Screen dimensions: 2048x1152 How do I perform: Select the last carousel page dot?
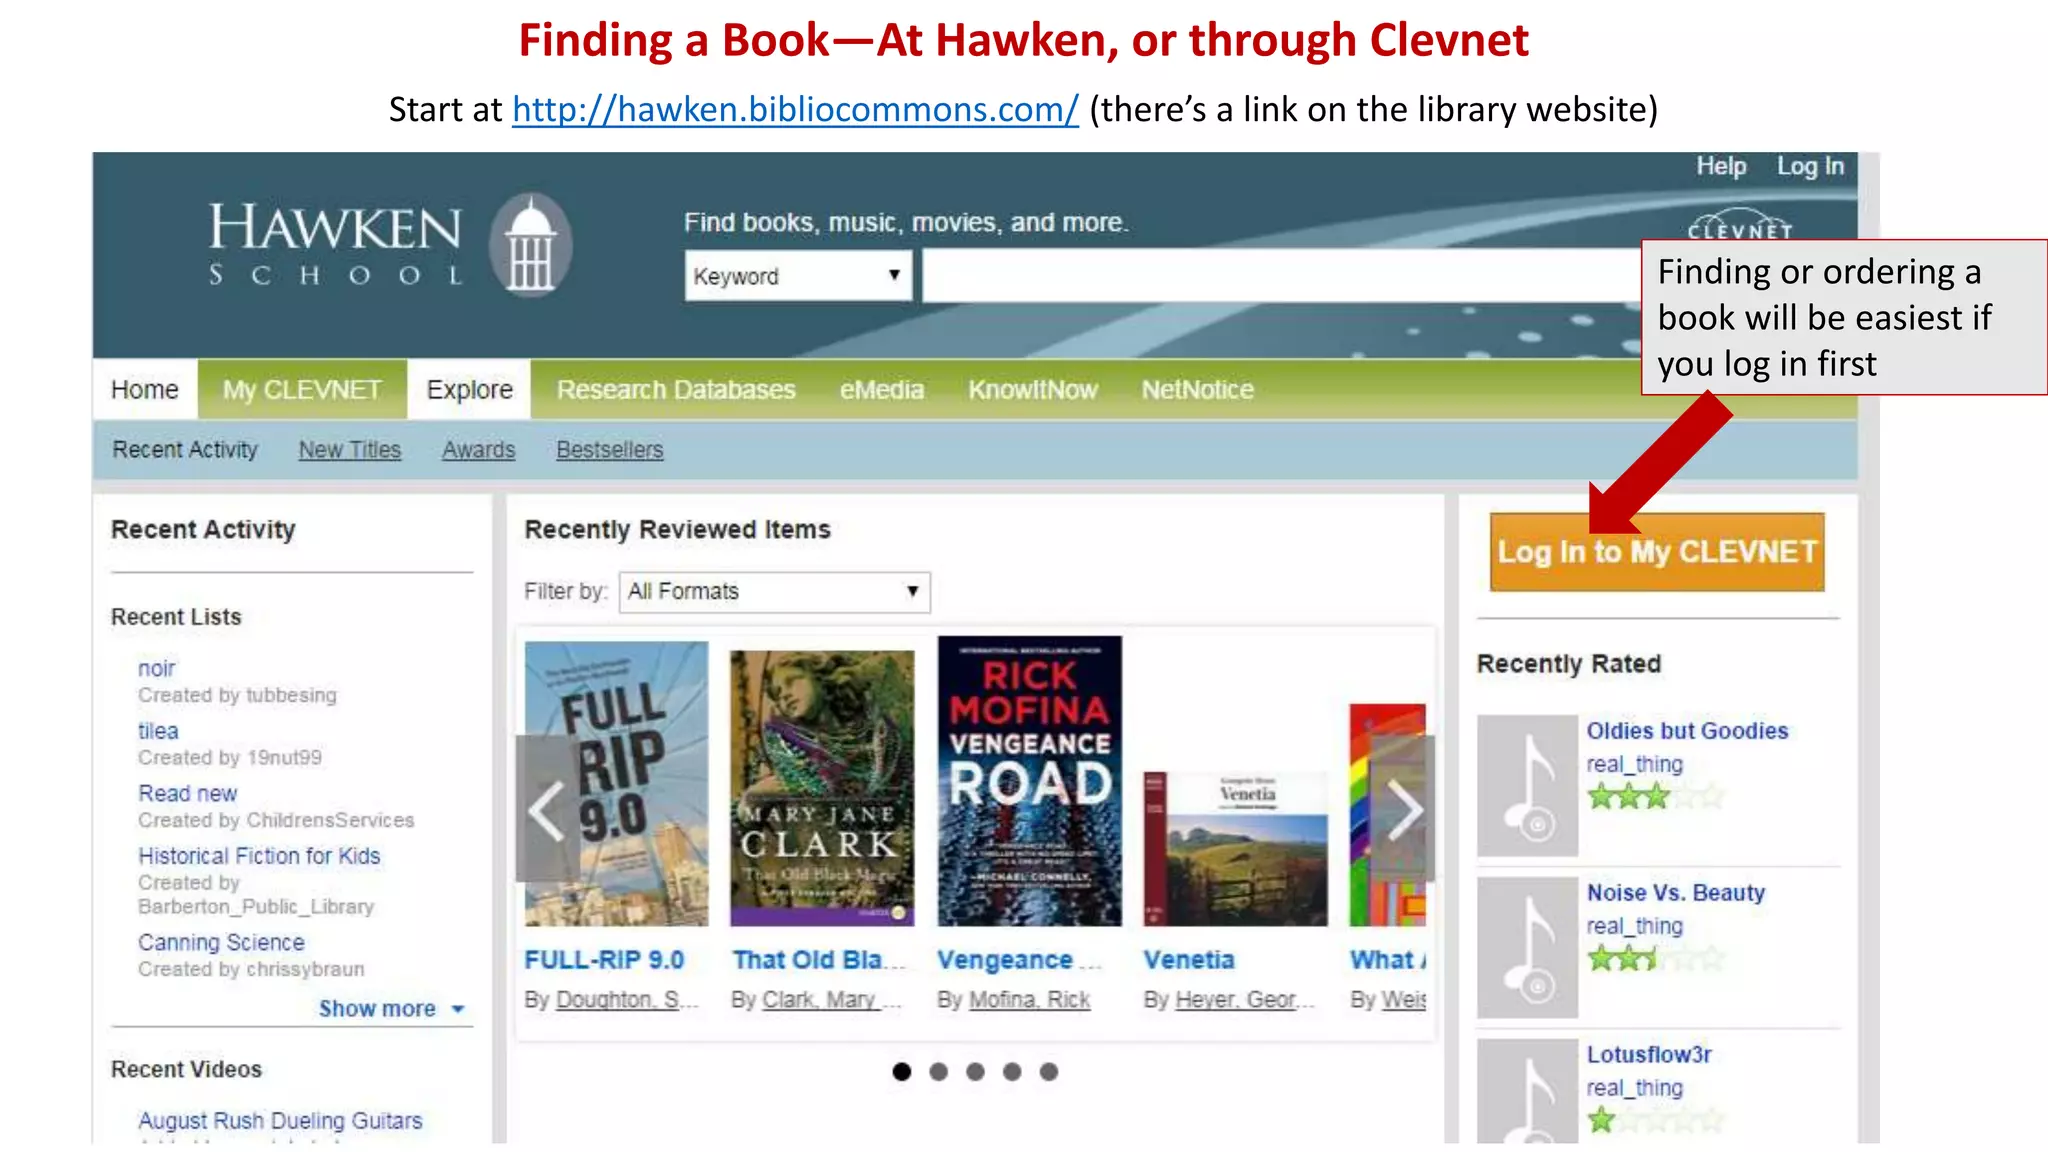[1048, 1072]
